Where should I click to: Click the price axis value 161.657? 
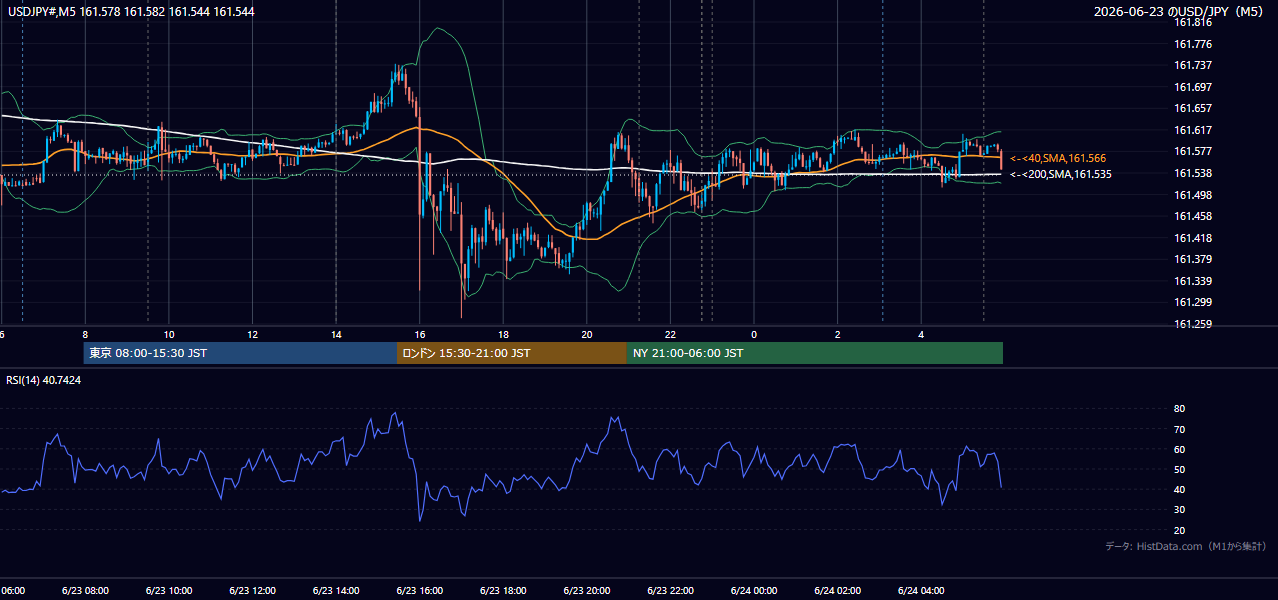1193,108
